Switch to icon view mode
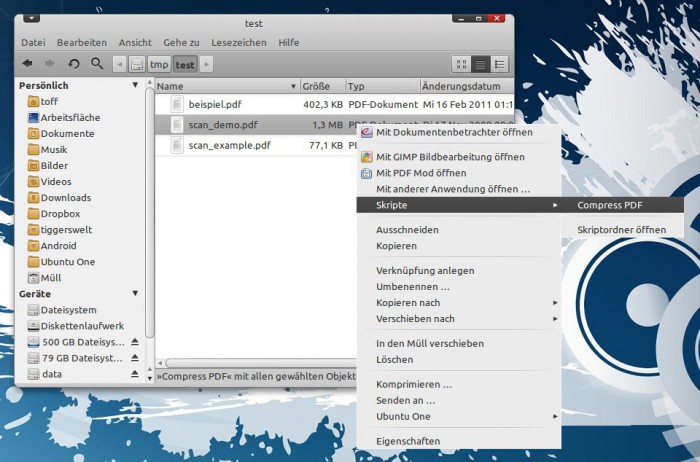This screenshot has width=700, height=462. [461, 63]
